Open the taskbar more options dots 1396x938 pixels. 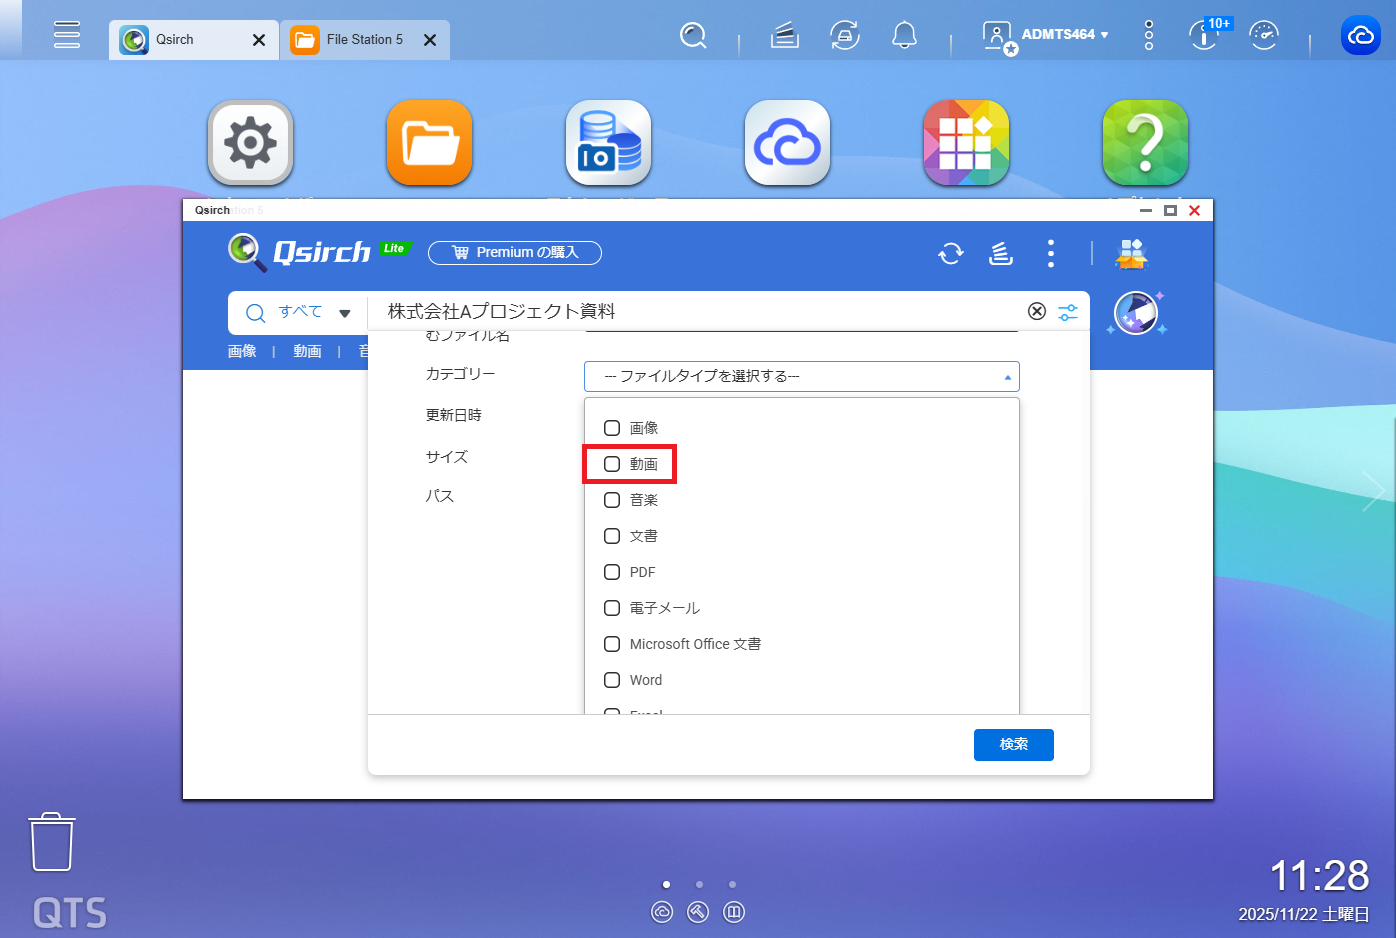click(x=1149, y=36)
